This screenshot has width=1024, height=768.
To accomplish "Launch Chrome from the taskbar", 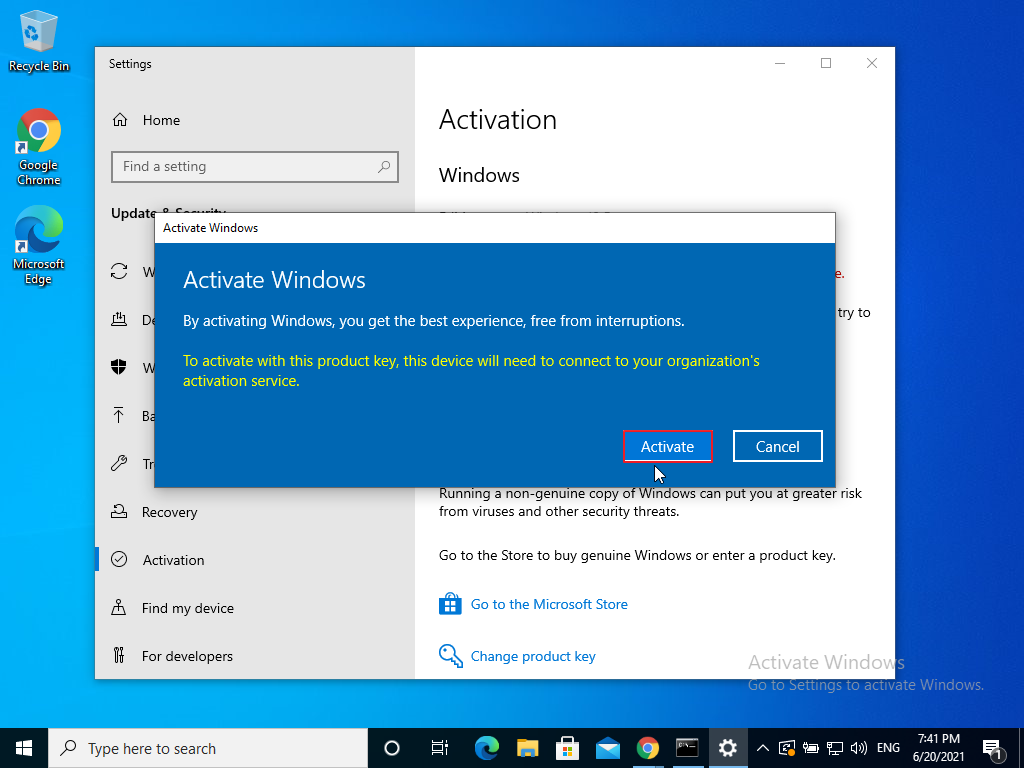I will coord(648,748).
